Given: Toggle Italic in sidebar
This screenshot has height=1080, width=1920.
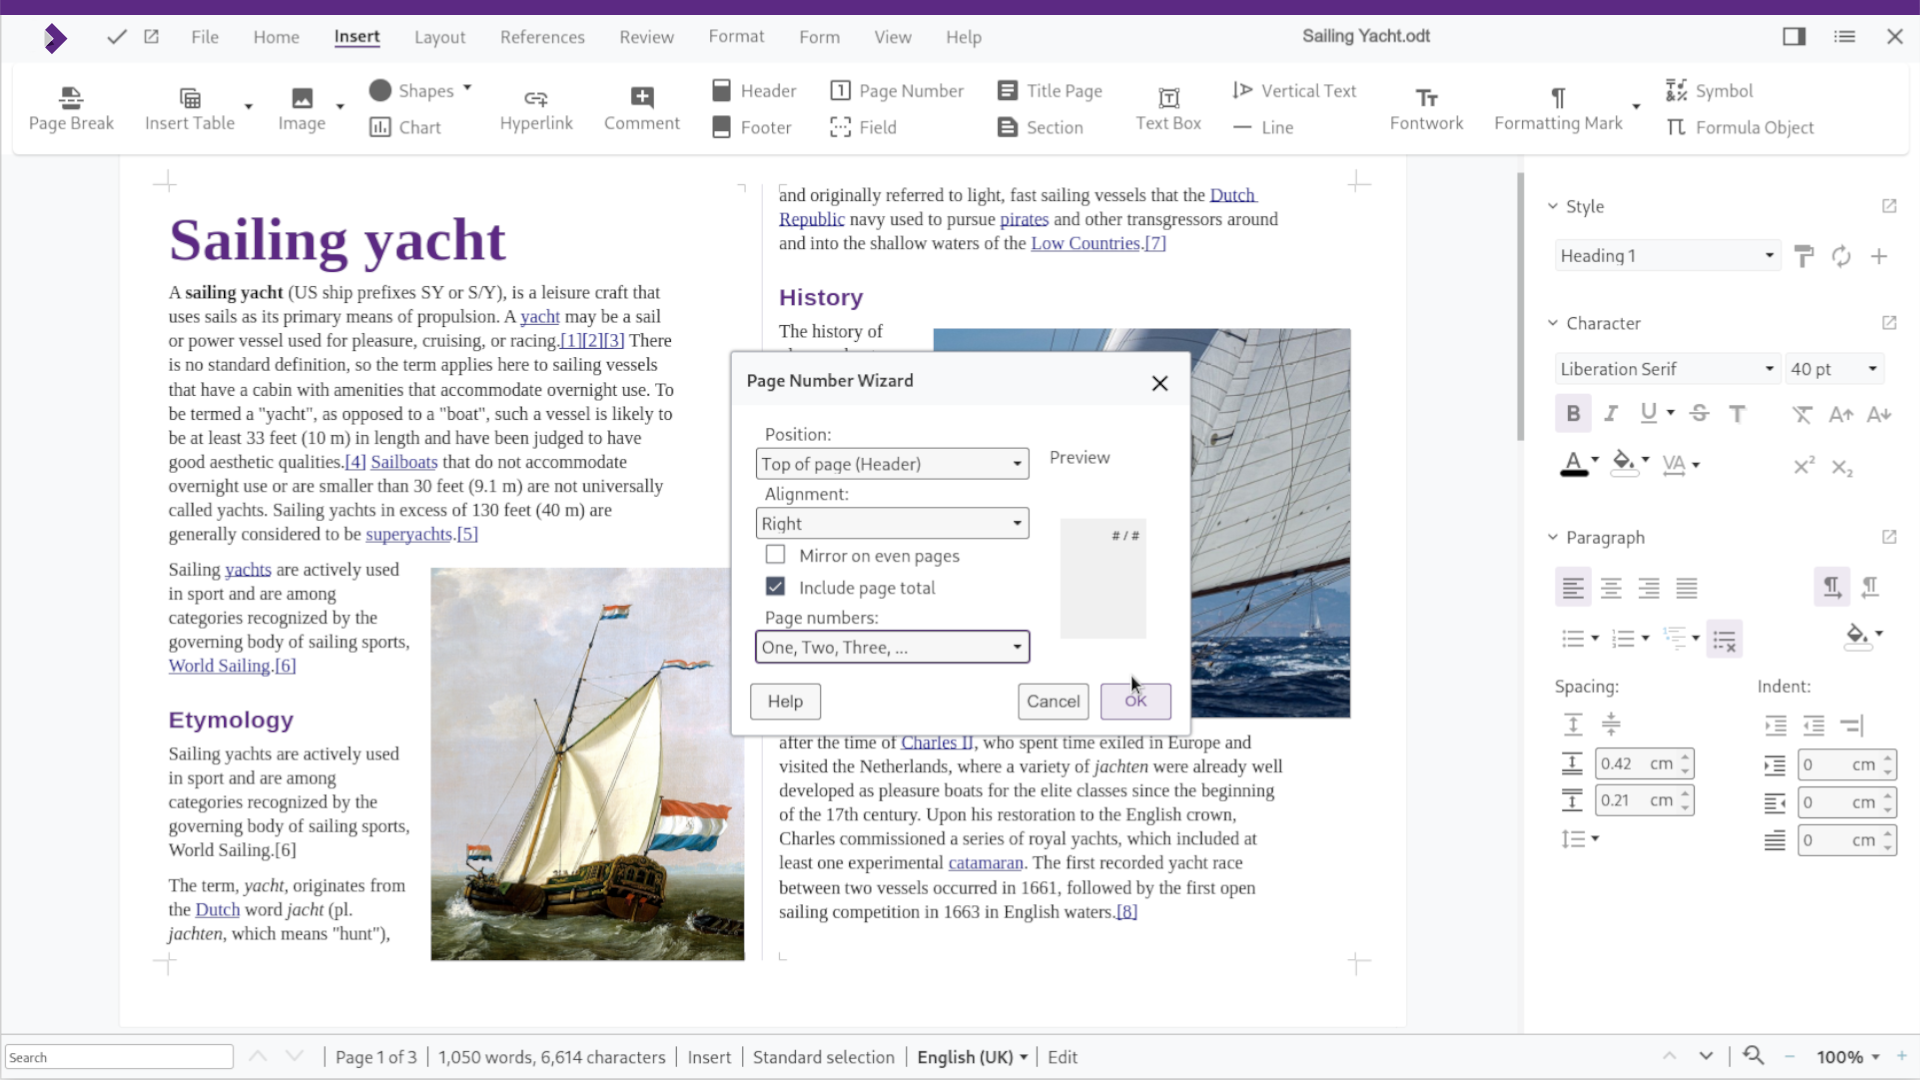Looking at the screenshot, I should 1611,413.
